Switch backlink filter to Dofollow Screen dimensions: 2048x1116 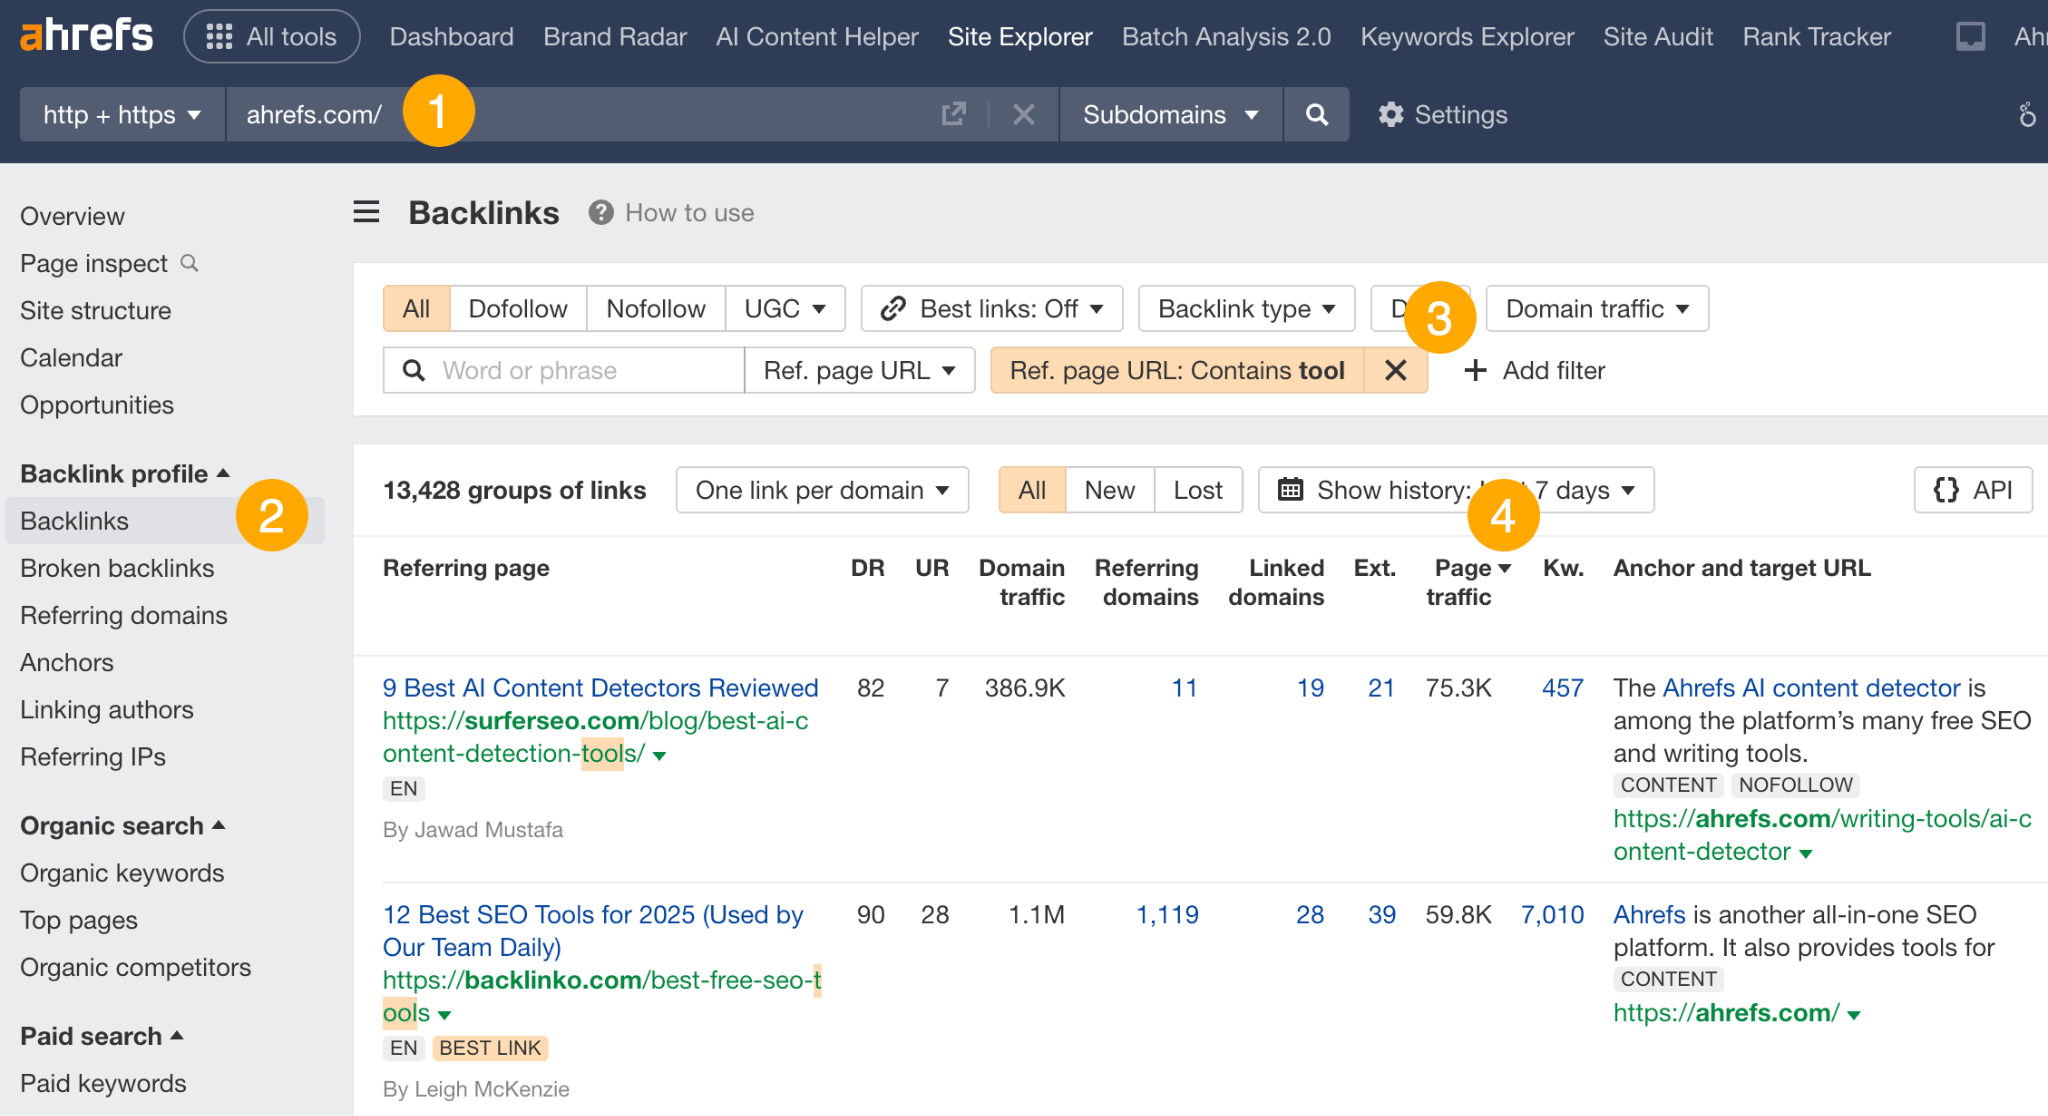(x=517, y=308)
